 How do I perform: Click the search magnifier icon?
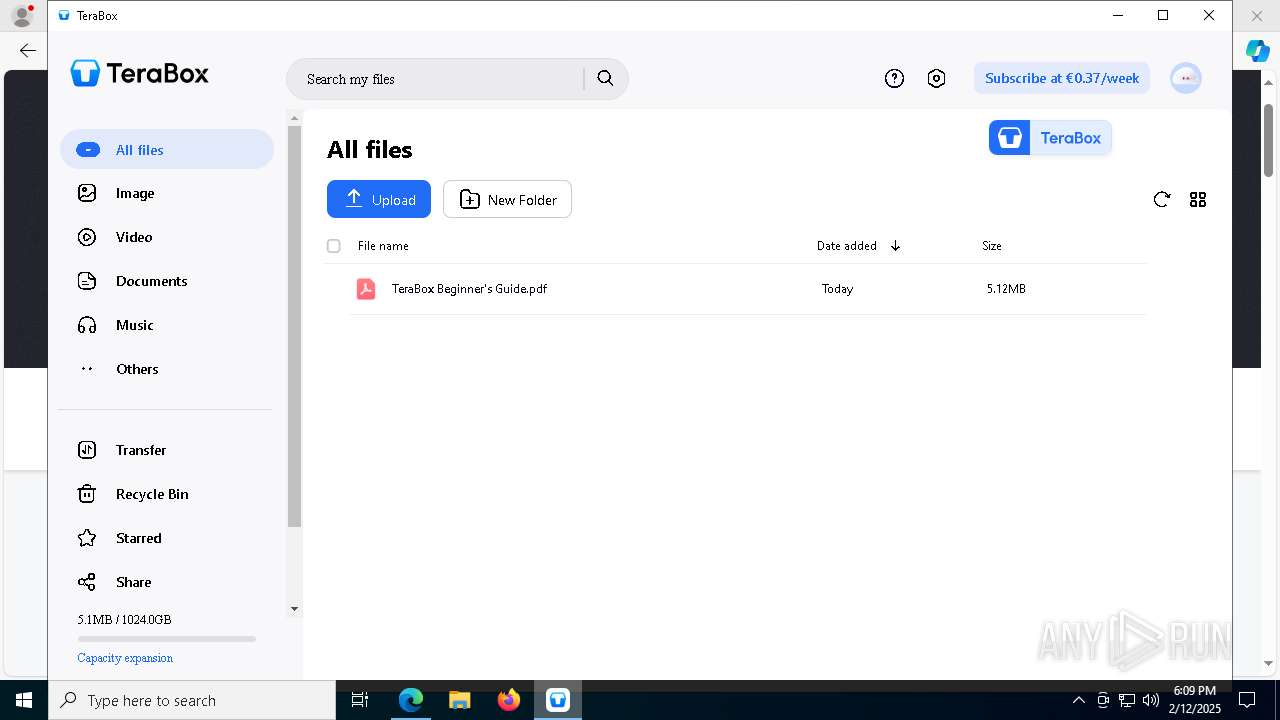coord(605,78)
